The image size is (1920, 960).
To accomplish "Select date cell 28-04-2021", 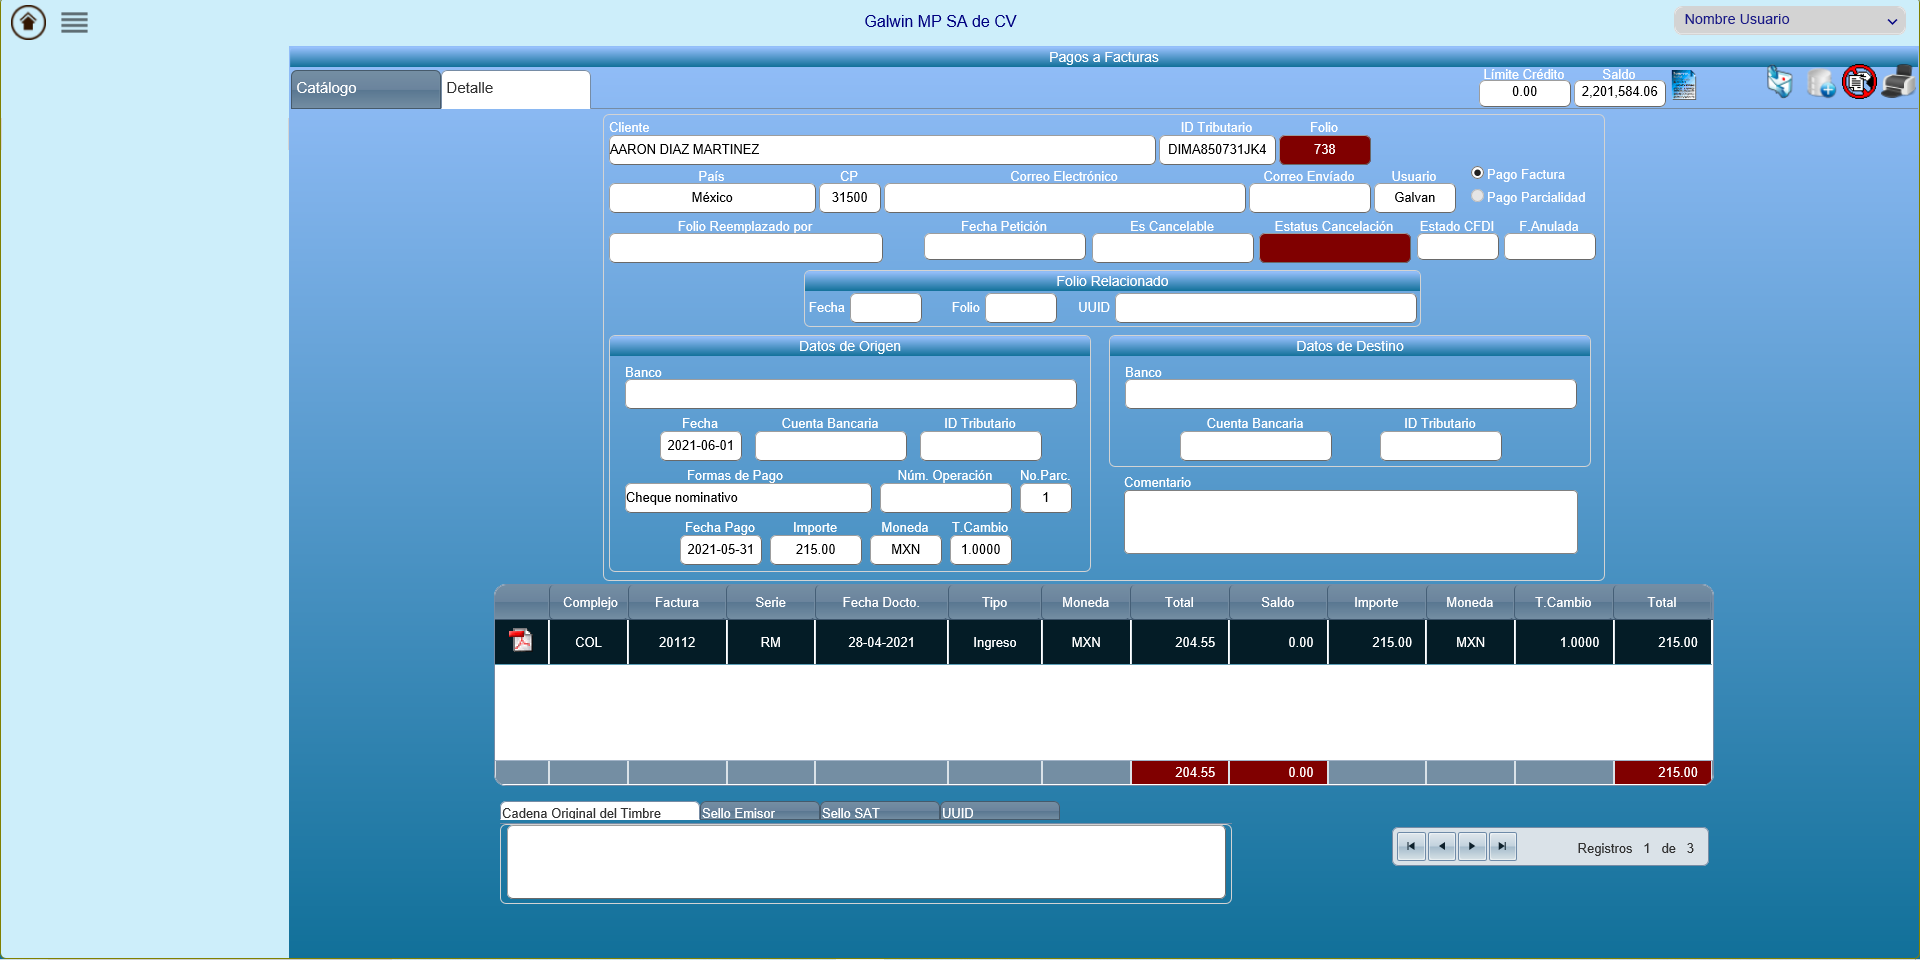I will (881, 642).
